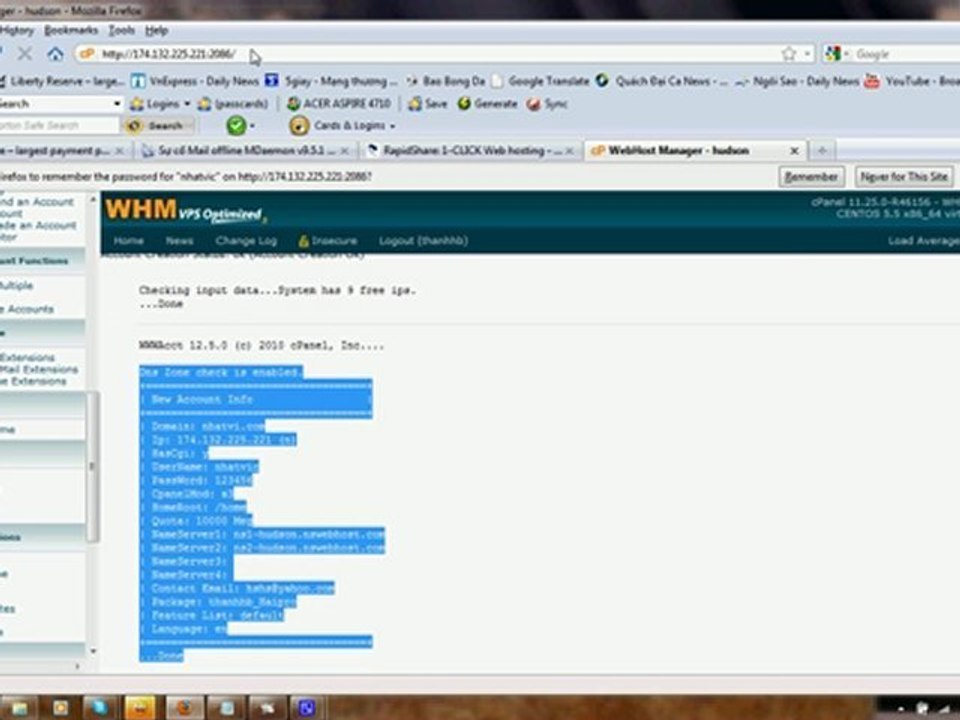Open the Bookmarks menu
The image size is (960, 720).
[x=70, y=30]
